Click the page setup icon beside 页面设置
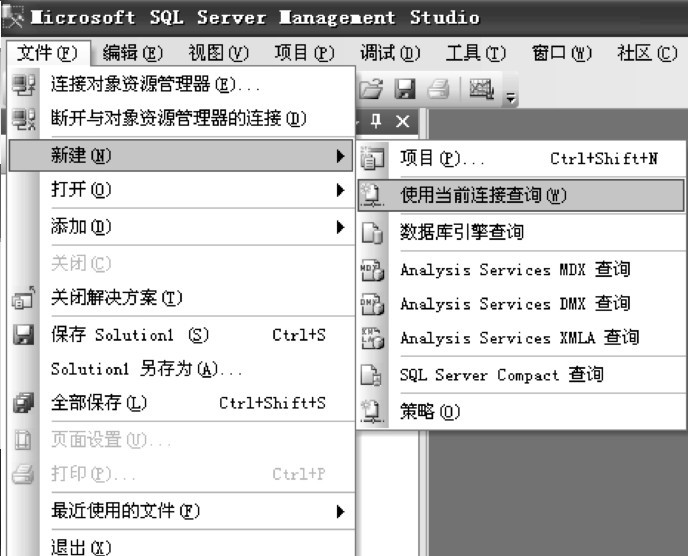688x556 pixels. pyautogui.click(x=23, y=440)
